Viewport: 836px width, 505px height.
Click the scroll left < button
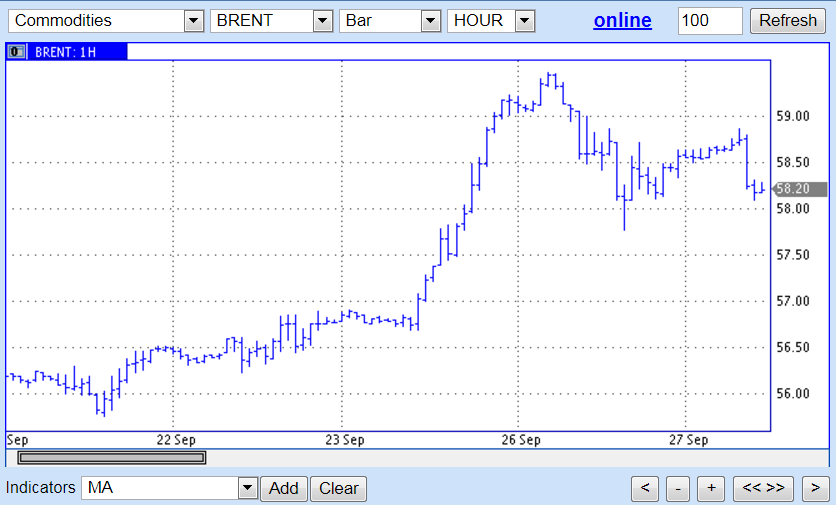tap(645, 488)
